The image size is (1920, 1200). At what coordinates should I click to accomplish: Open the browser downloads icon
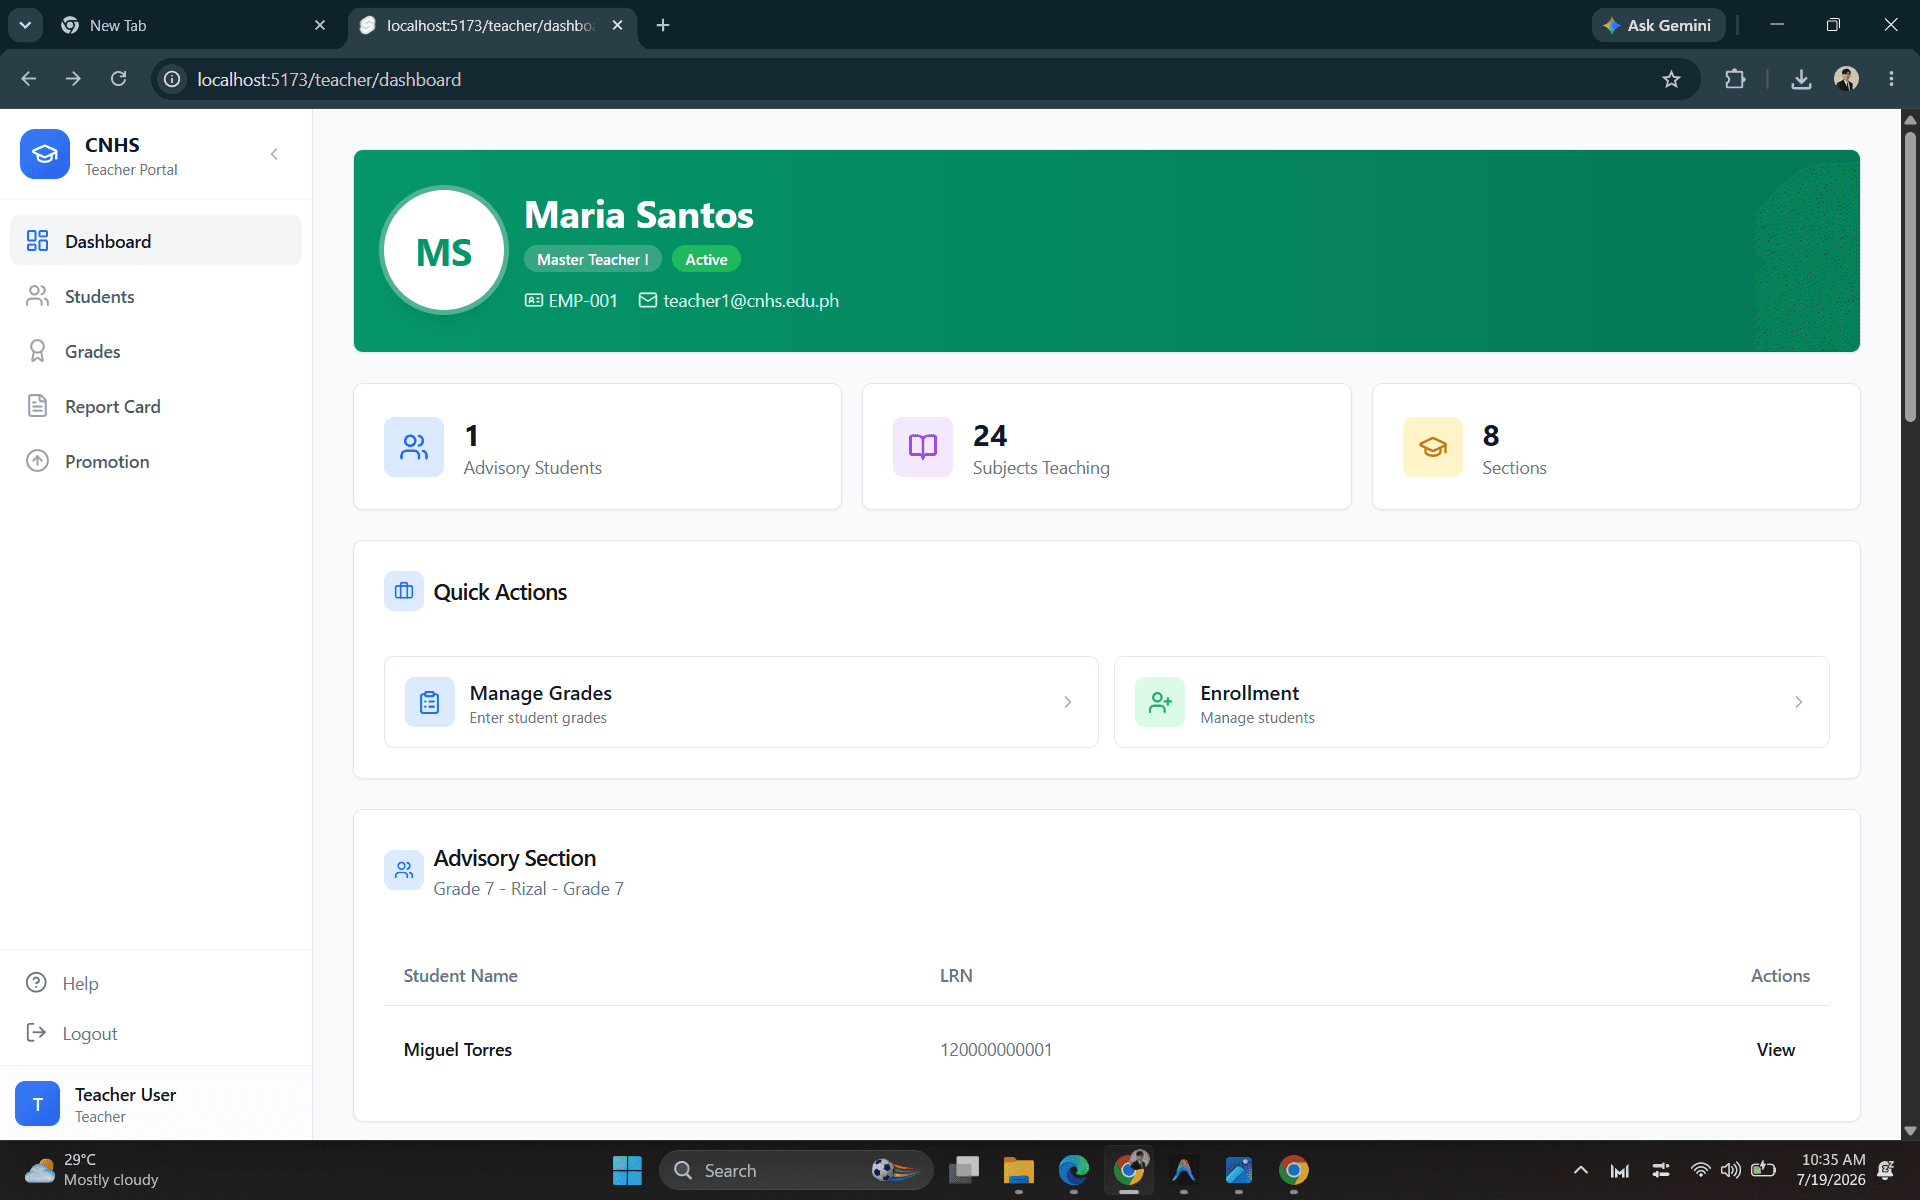tap(1801, 79)
